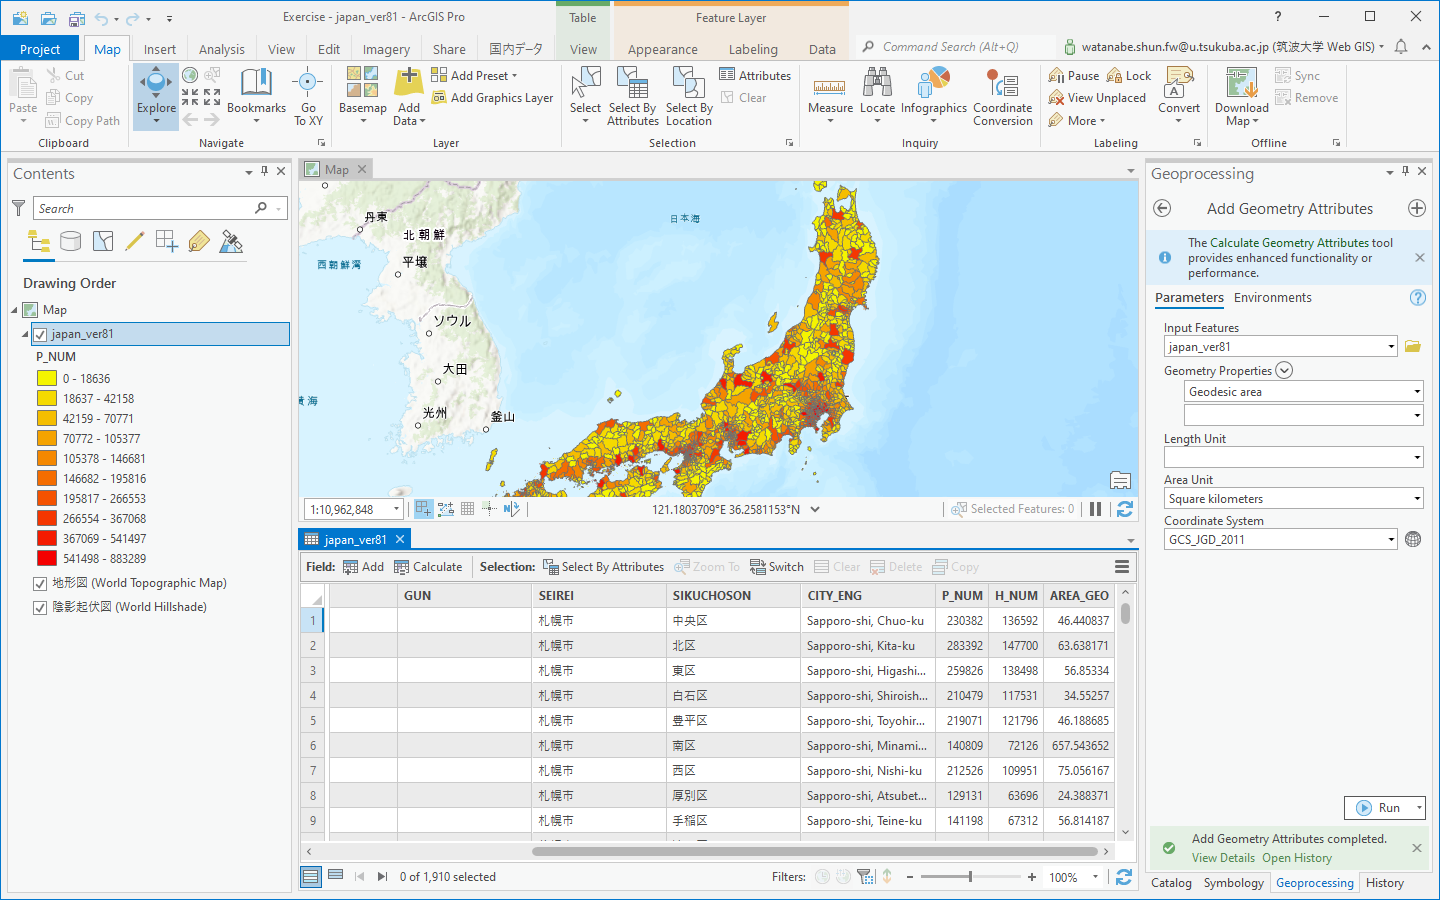Collapse the Map tree node
This screenshot has width=1440, height=900.
tap(15, 310)
